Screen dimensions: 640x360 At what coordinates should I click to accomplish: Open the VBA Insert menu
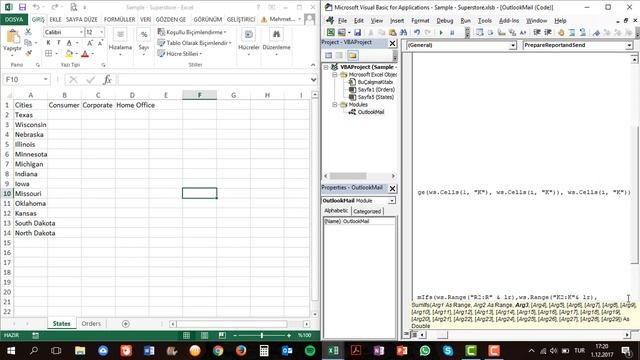(x=397, y=20)
